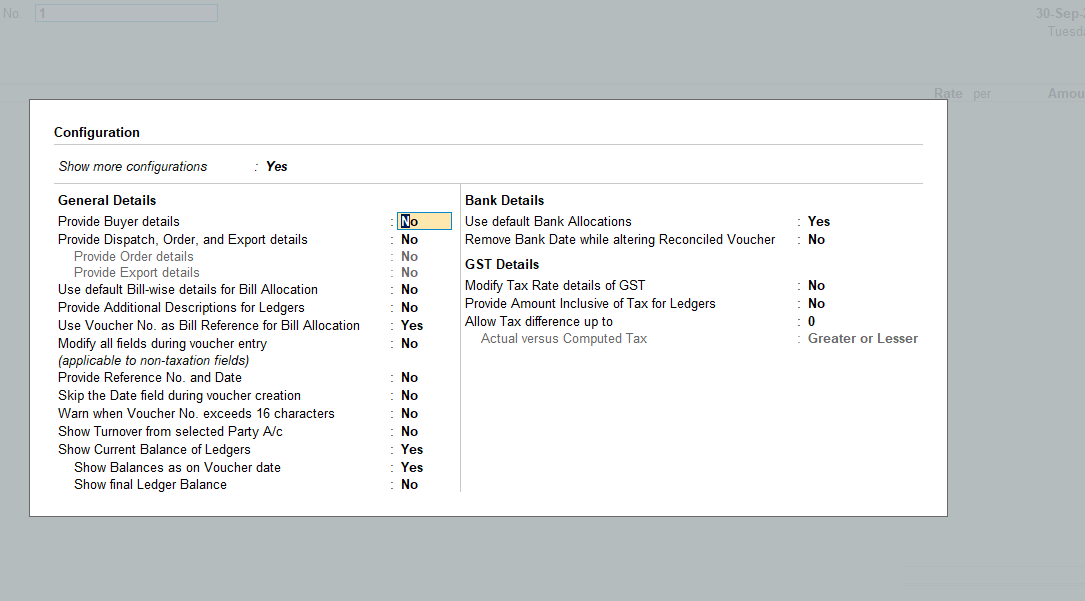Viewport: 1085px width, 601px height.
Task: Click the Show final Ledger Balance label
Action: coord(150,484)
